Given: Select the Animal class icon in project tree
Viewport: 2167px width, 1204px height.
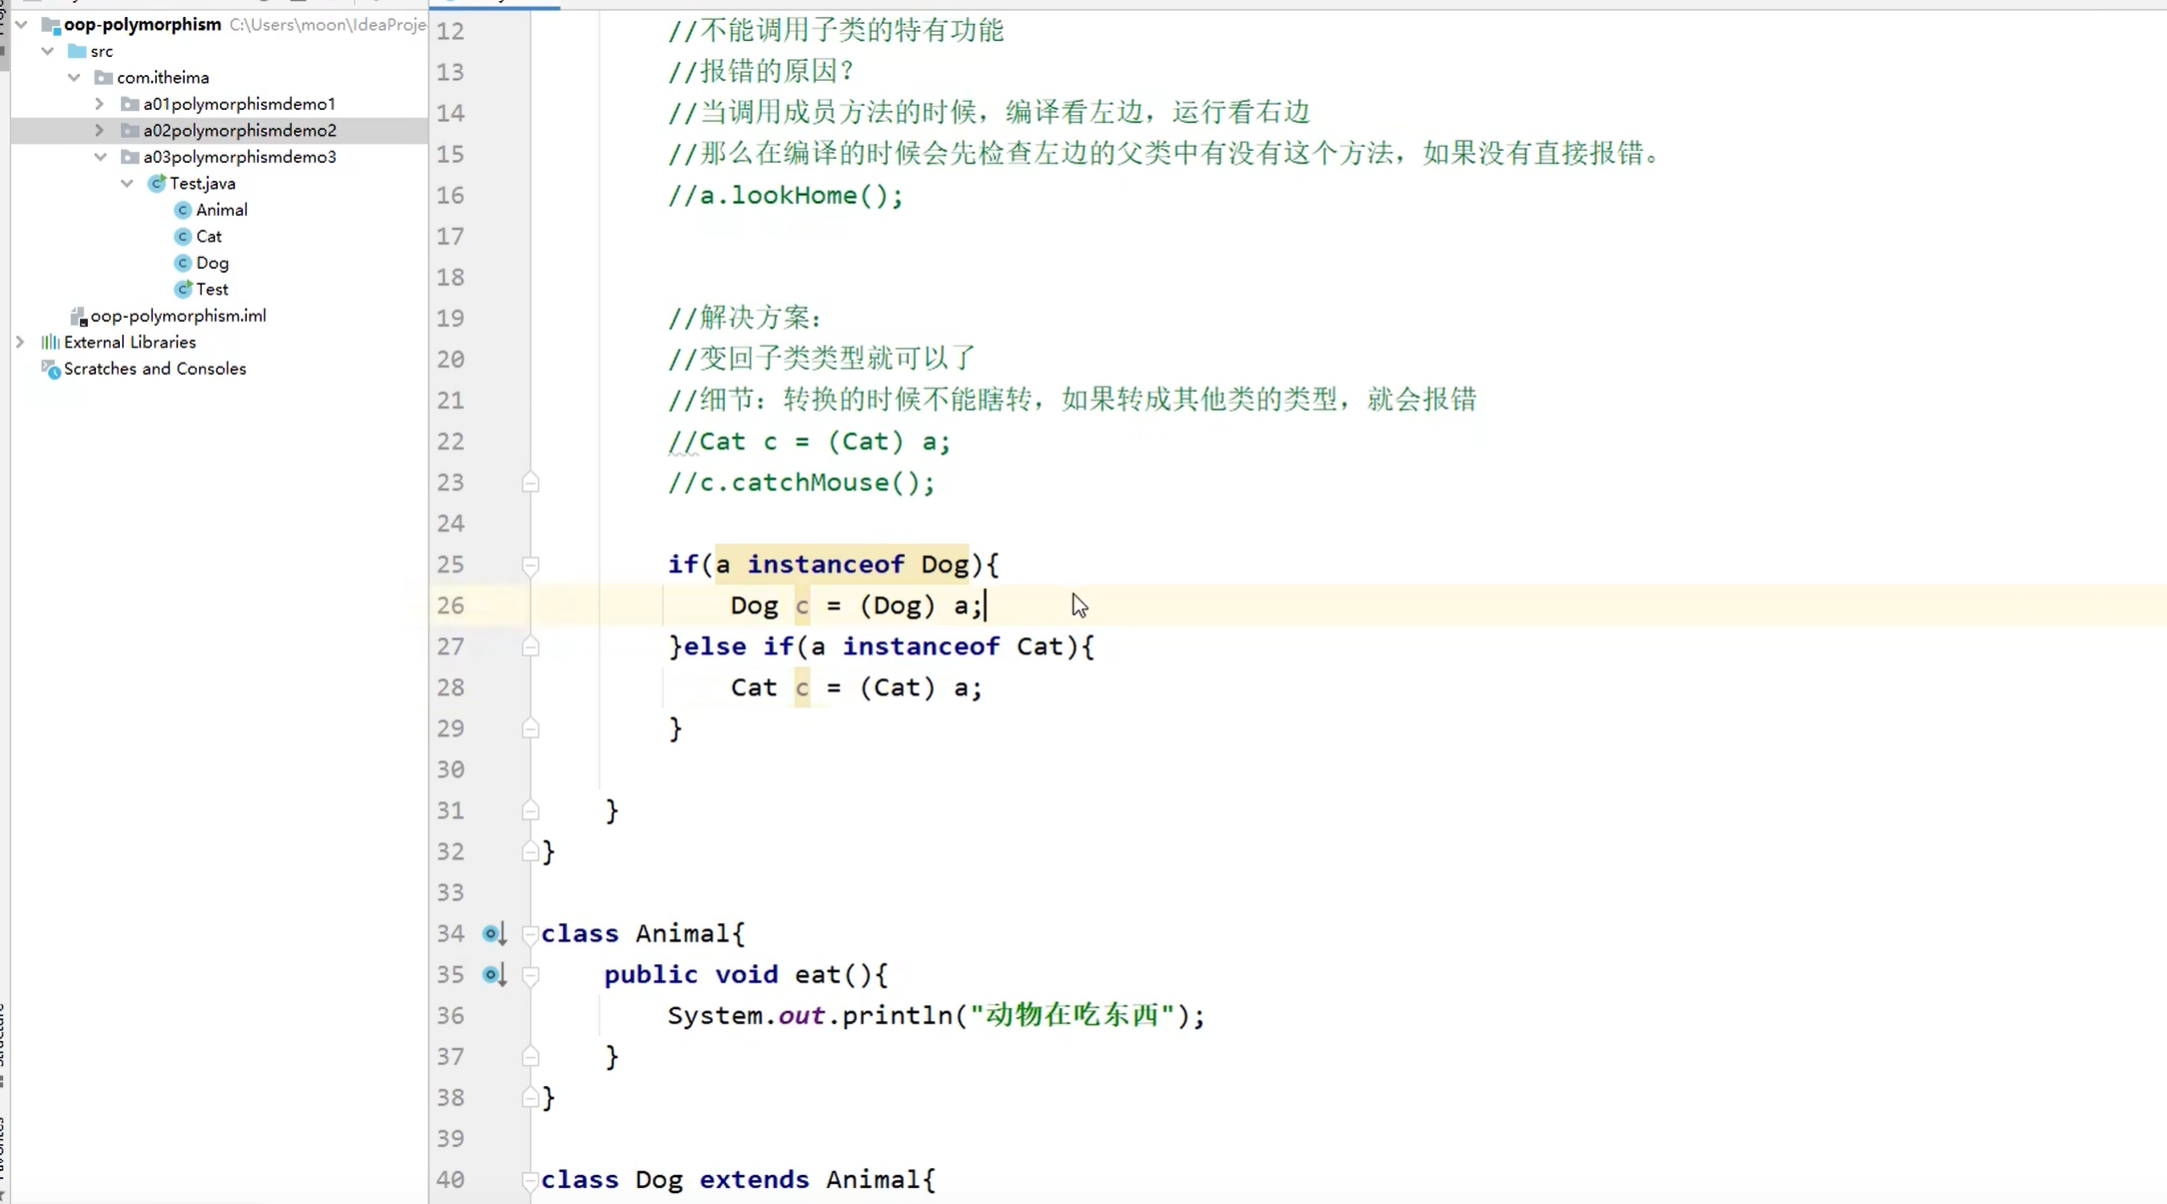Looking at the screenshot, I should pos(183,210).
